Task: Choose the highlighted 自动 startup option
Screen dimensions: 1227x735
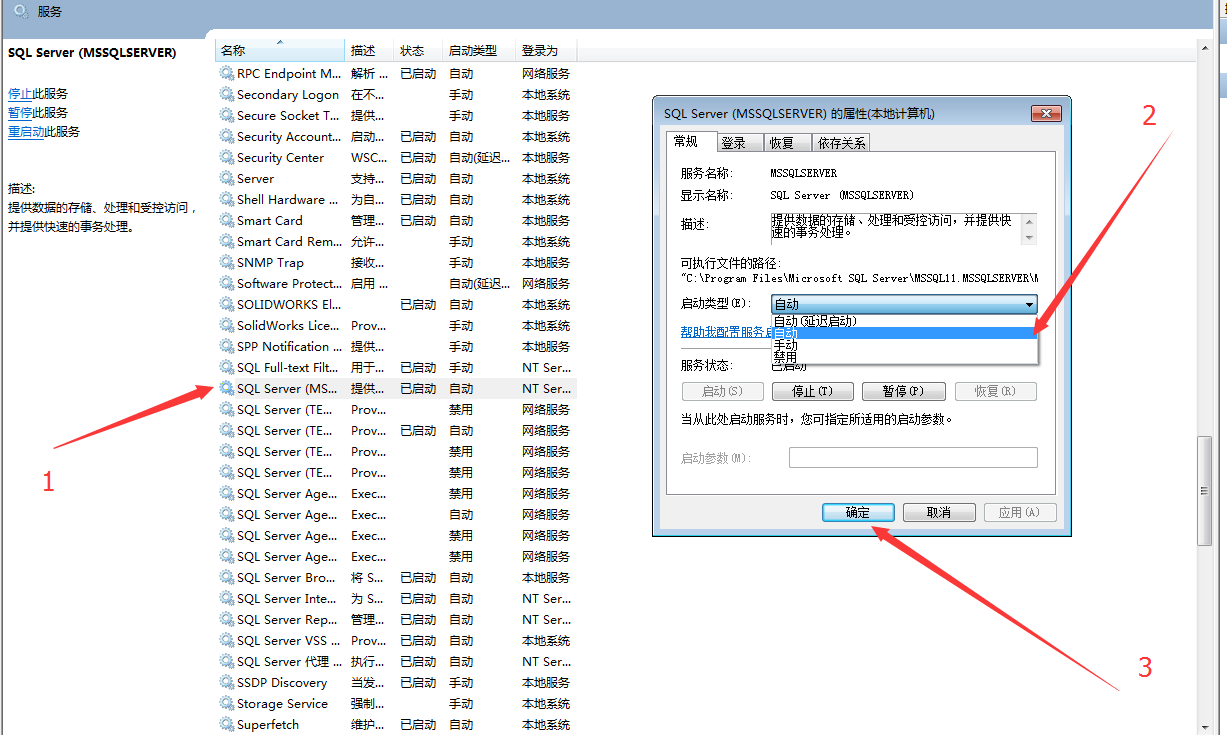Action: click(x=904, y=333)
